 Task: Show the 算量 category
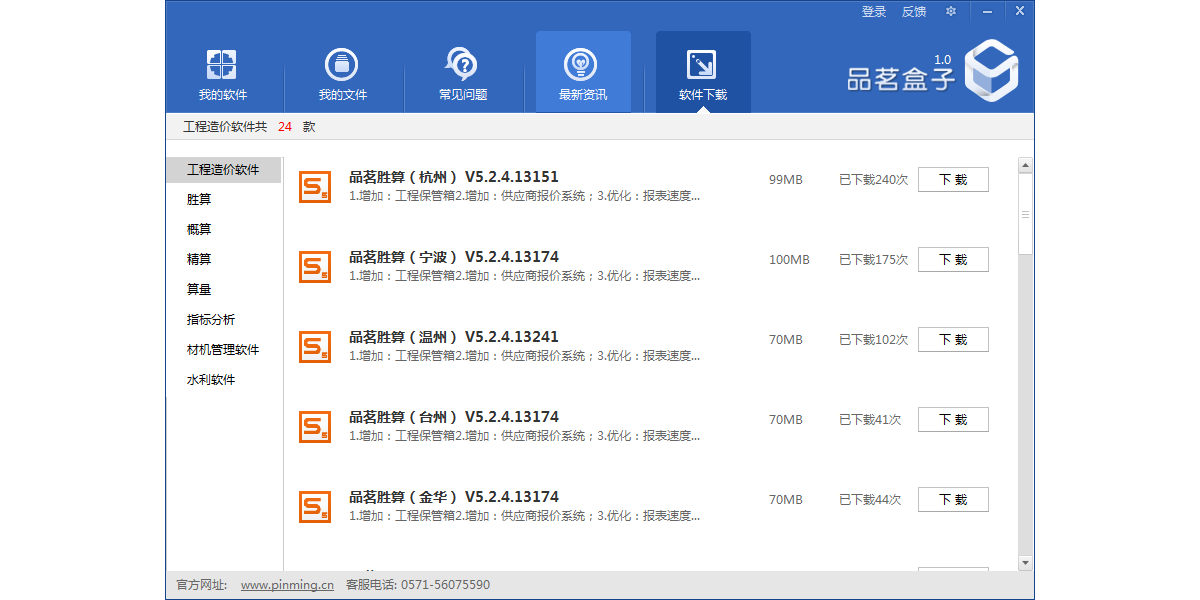[199, 290]
